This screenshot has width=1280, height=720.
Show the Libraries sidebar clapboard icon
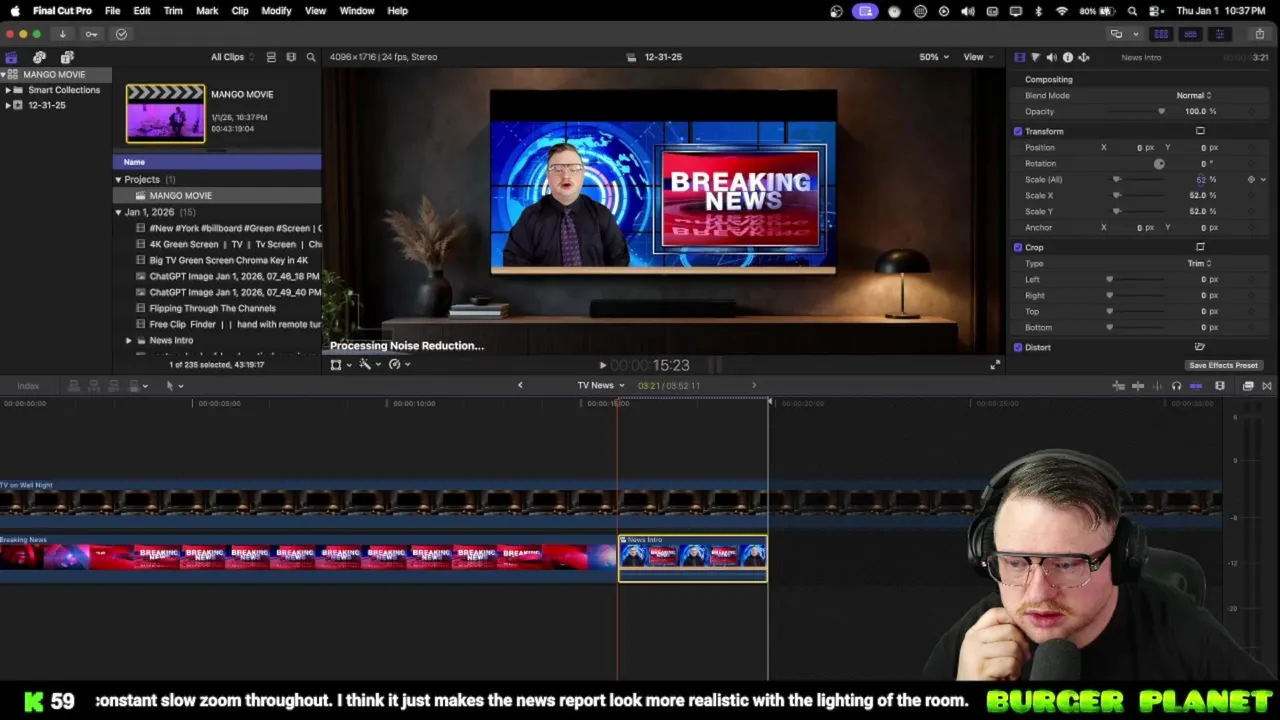click(11, 57)
